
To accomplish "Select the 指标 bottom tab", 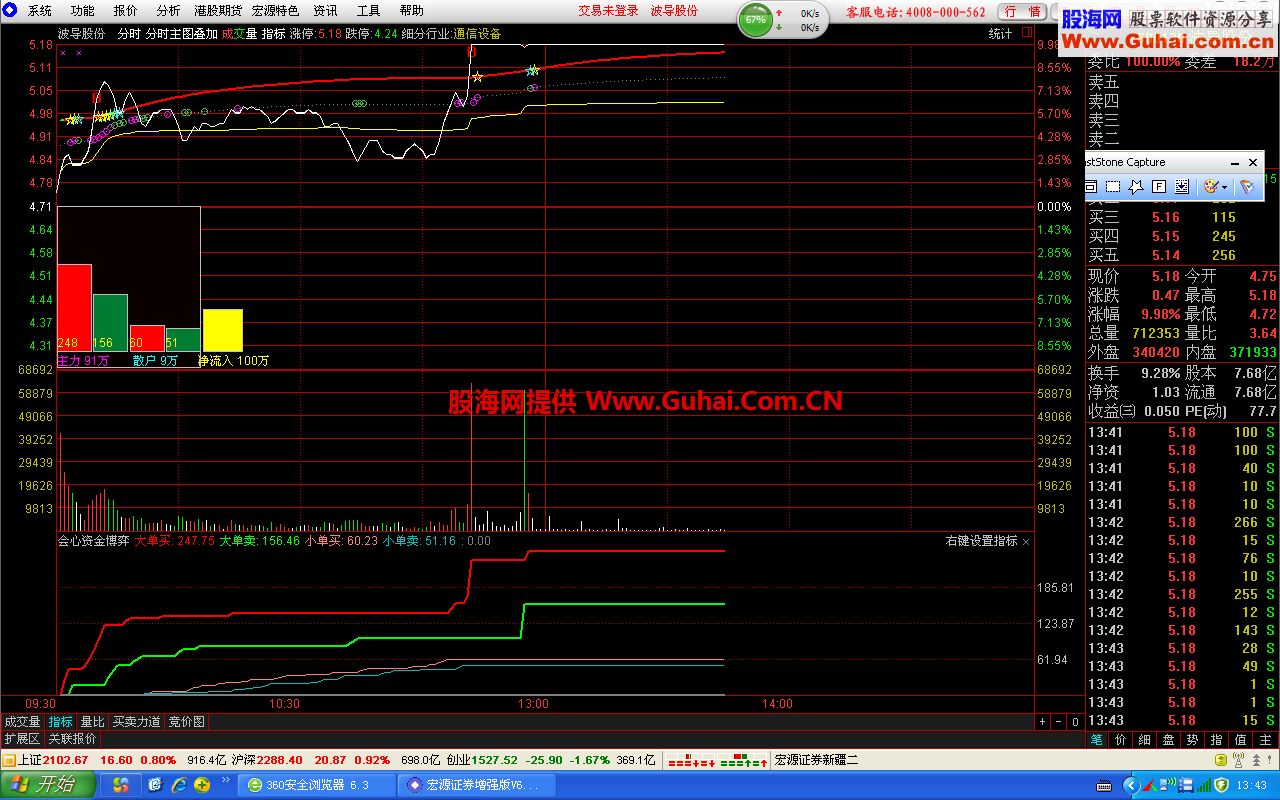I will pyautogui.click(x=61, y=721).
